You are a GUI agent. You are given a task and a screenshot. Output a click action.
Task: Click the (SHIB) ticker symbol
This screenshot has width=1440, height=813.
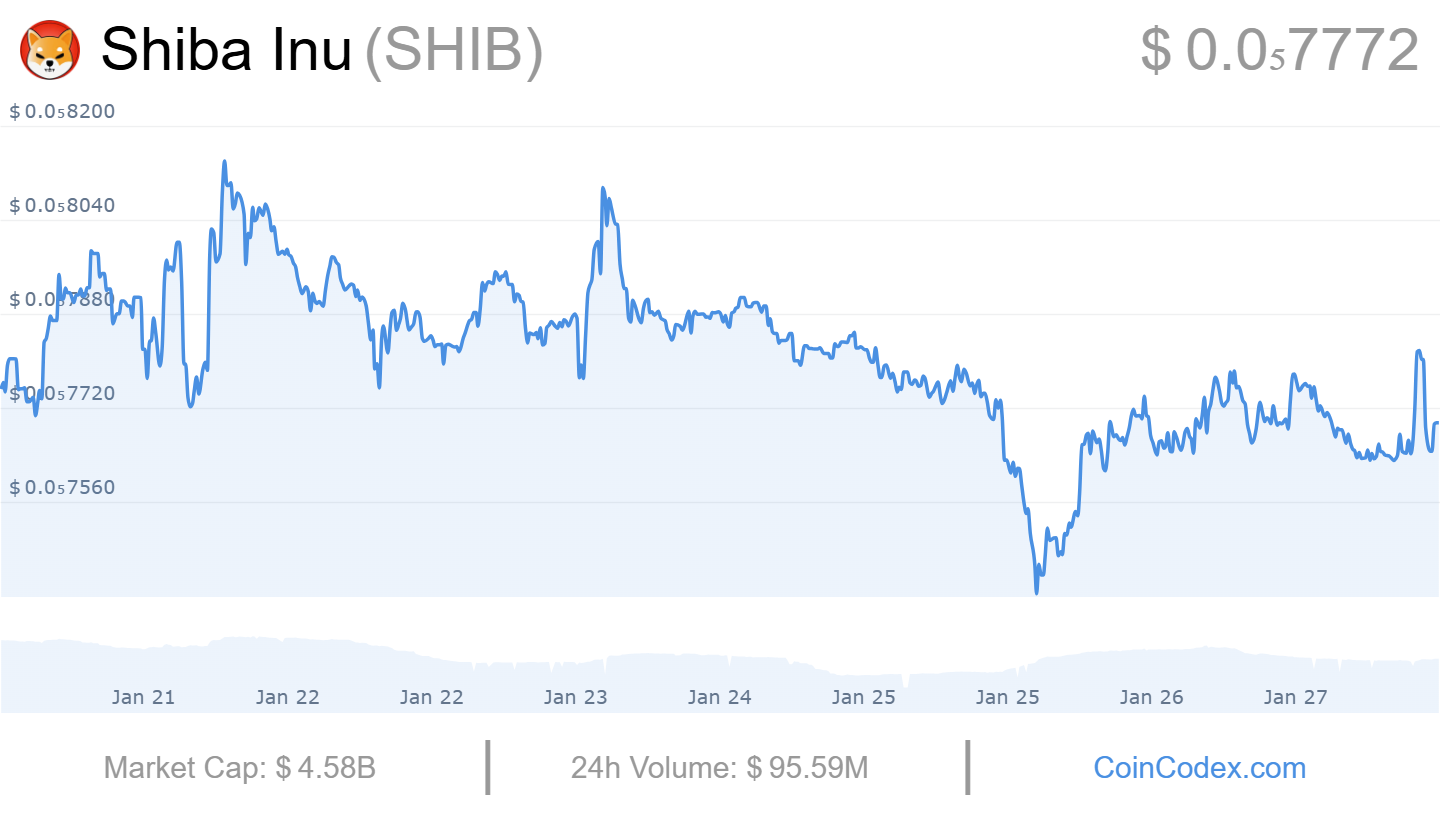(453, 50)
